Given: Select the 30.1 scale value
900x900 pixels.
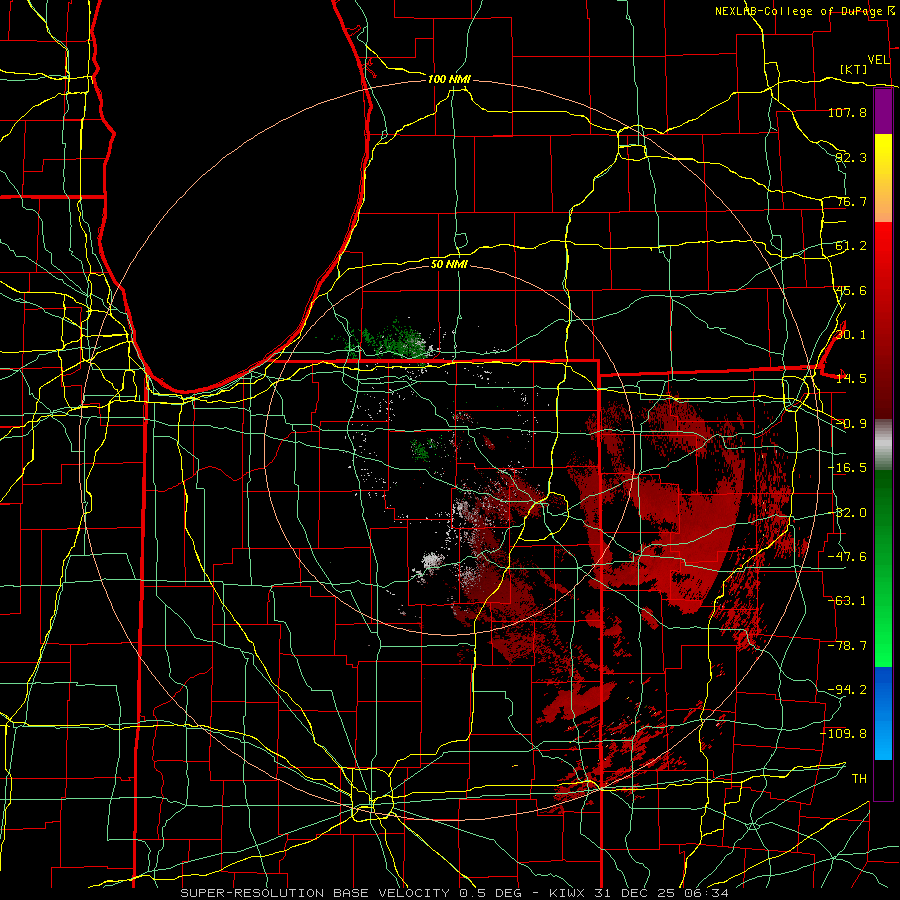Looking at the screenshot, I should pos(850,335).
